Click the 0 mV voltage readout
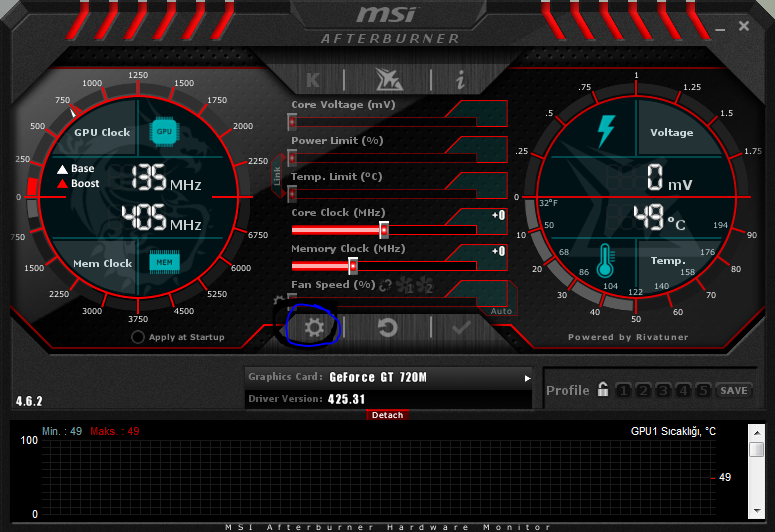 (x=670, y=178)
